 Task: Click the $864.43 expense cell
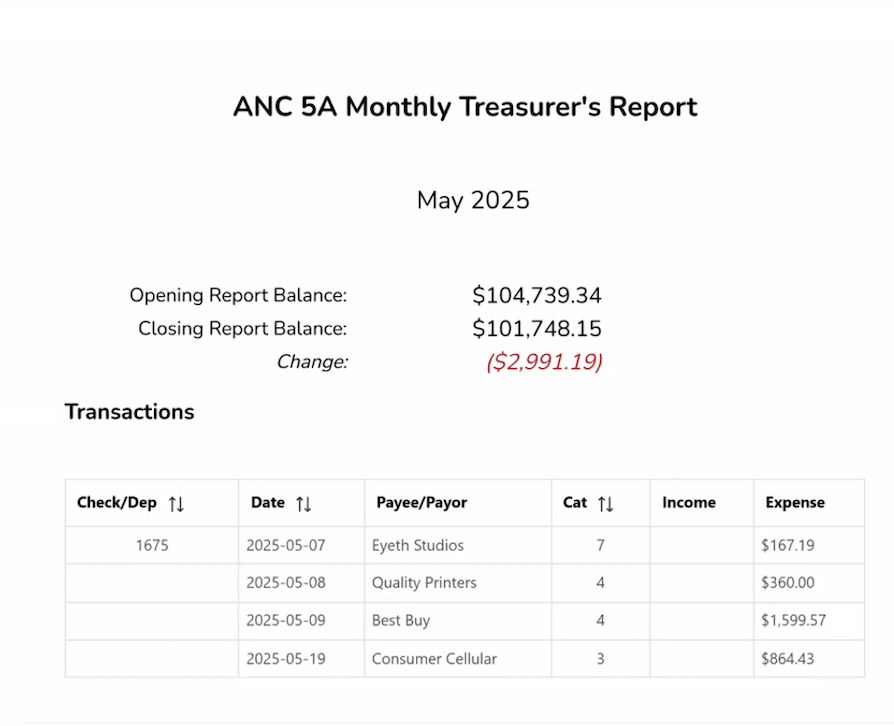point(788,659)
